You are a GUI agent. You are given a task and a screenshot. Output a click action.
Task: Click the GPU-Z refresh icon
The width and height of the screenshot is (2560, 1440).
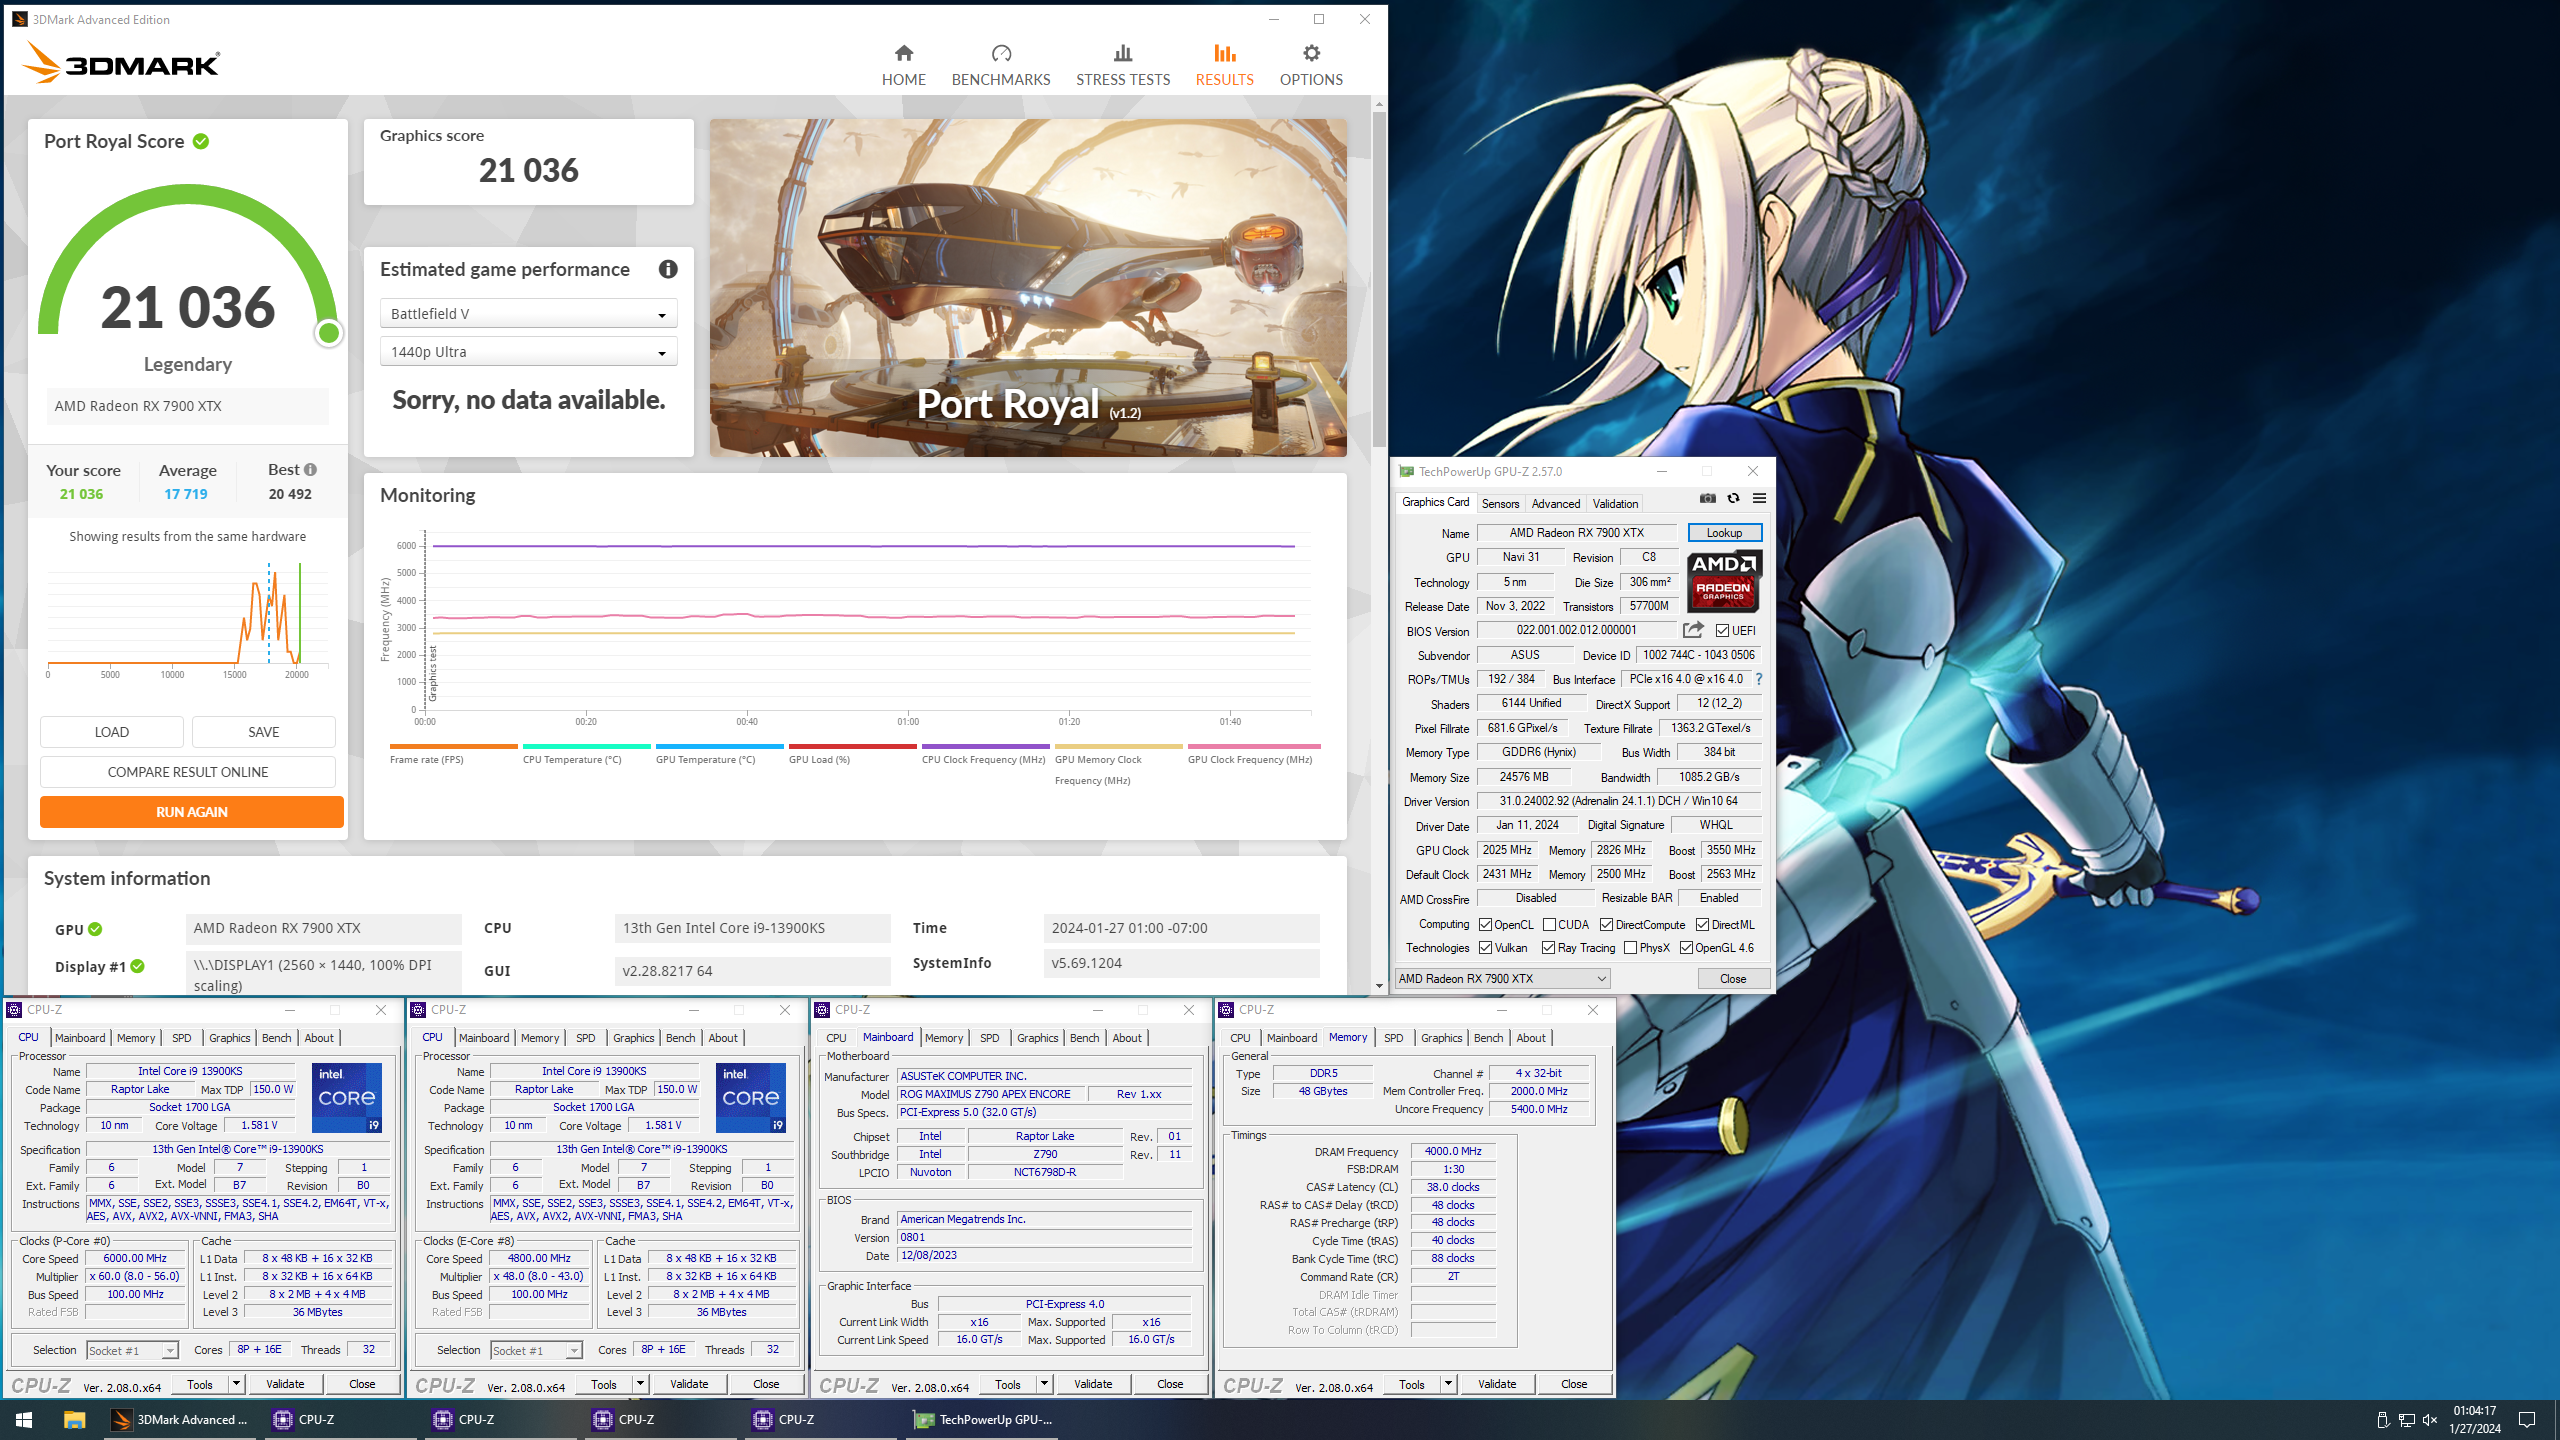tap(1733, 498)
